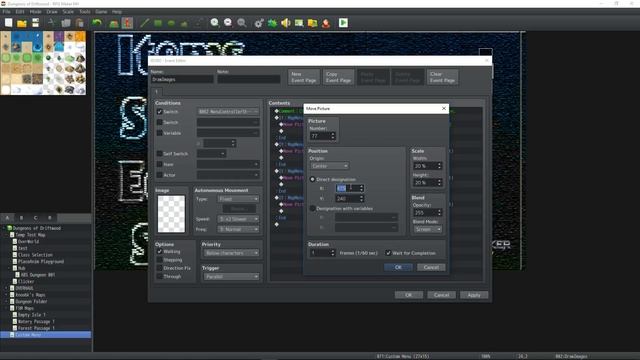Click the Zoom In magnifier icon
The height and width of the screenshot is (360, 640).
[x=215, y=23]
